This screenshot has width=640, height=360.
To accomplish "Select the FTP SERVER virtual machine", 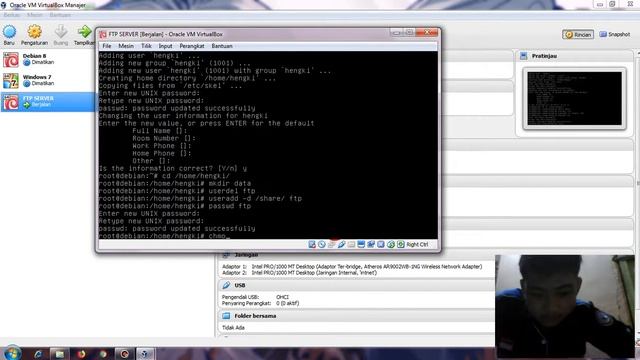I will 48,102.
